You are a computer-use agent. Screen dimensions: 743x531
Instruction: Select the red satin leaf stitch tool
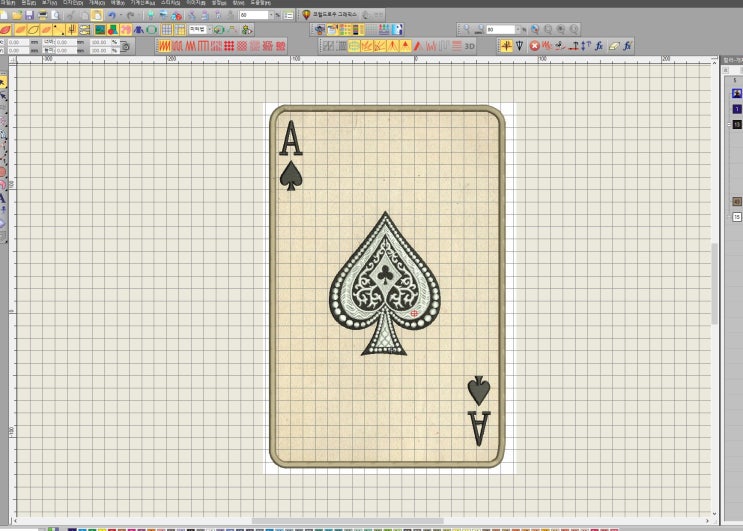coord(6,30)
